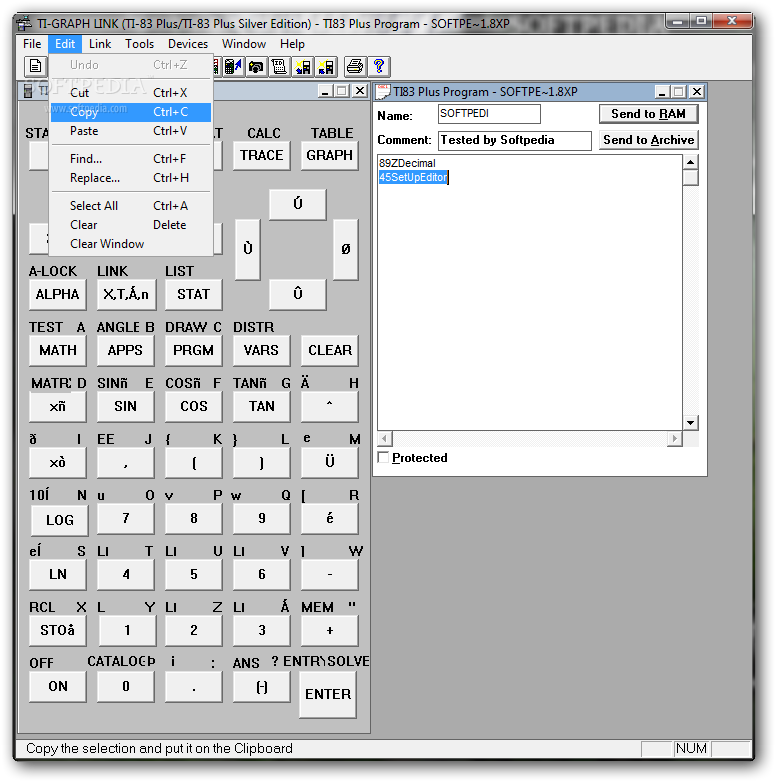This screenshot has height=782, width=776.
Task: Click the CLEAR key
Action: pos(330,350)
